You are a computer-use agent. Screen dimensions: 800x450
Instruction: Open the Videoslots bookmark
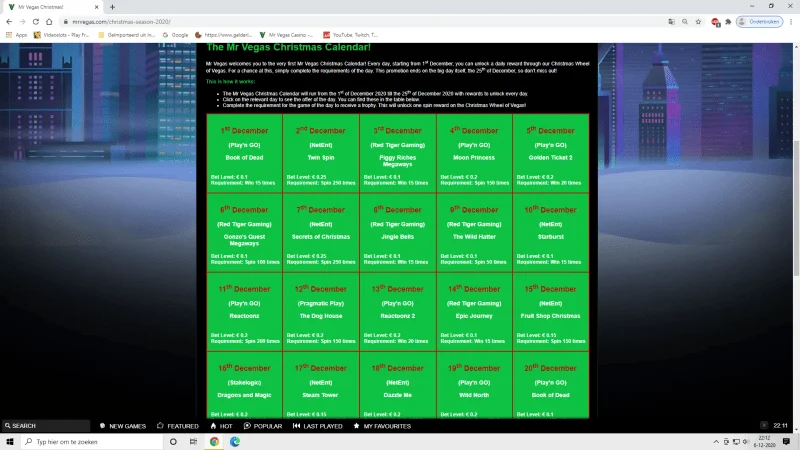pyautogui.click(x=61, y=35)
